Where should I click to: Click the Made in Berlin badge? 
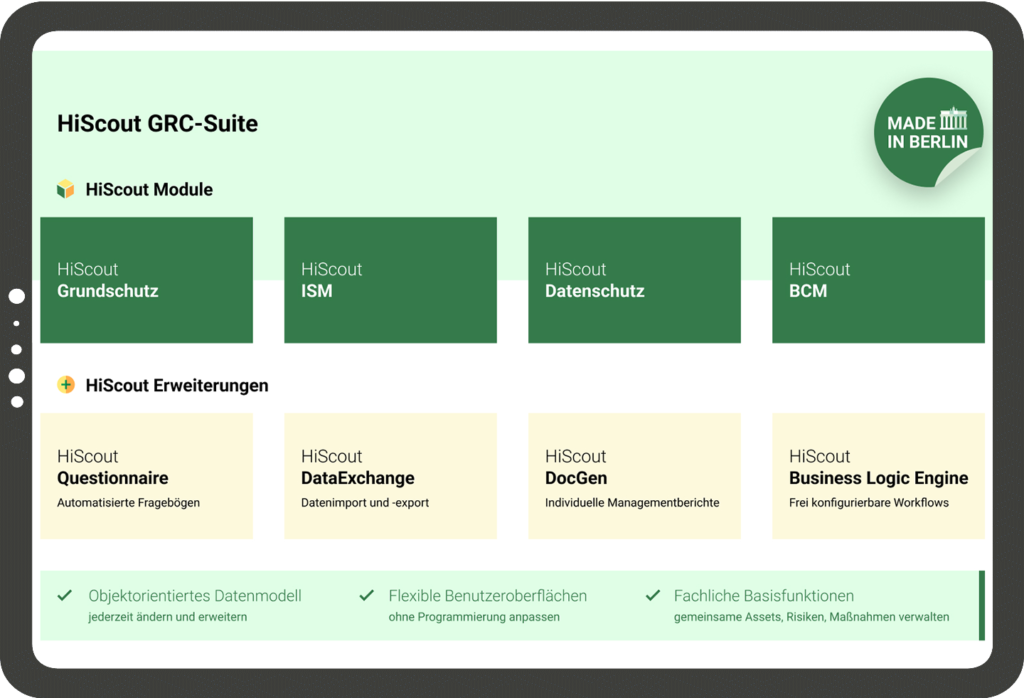point(928,133)
